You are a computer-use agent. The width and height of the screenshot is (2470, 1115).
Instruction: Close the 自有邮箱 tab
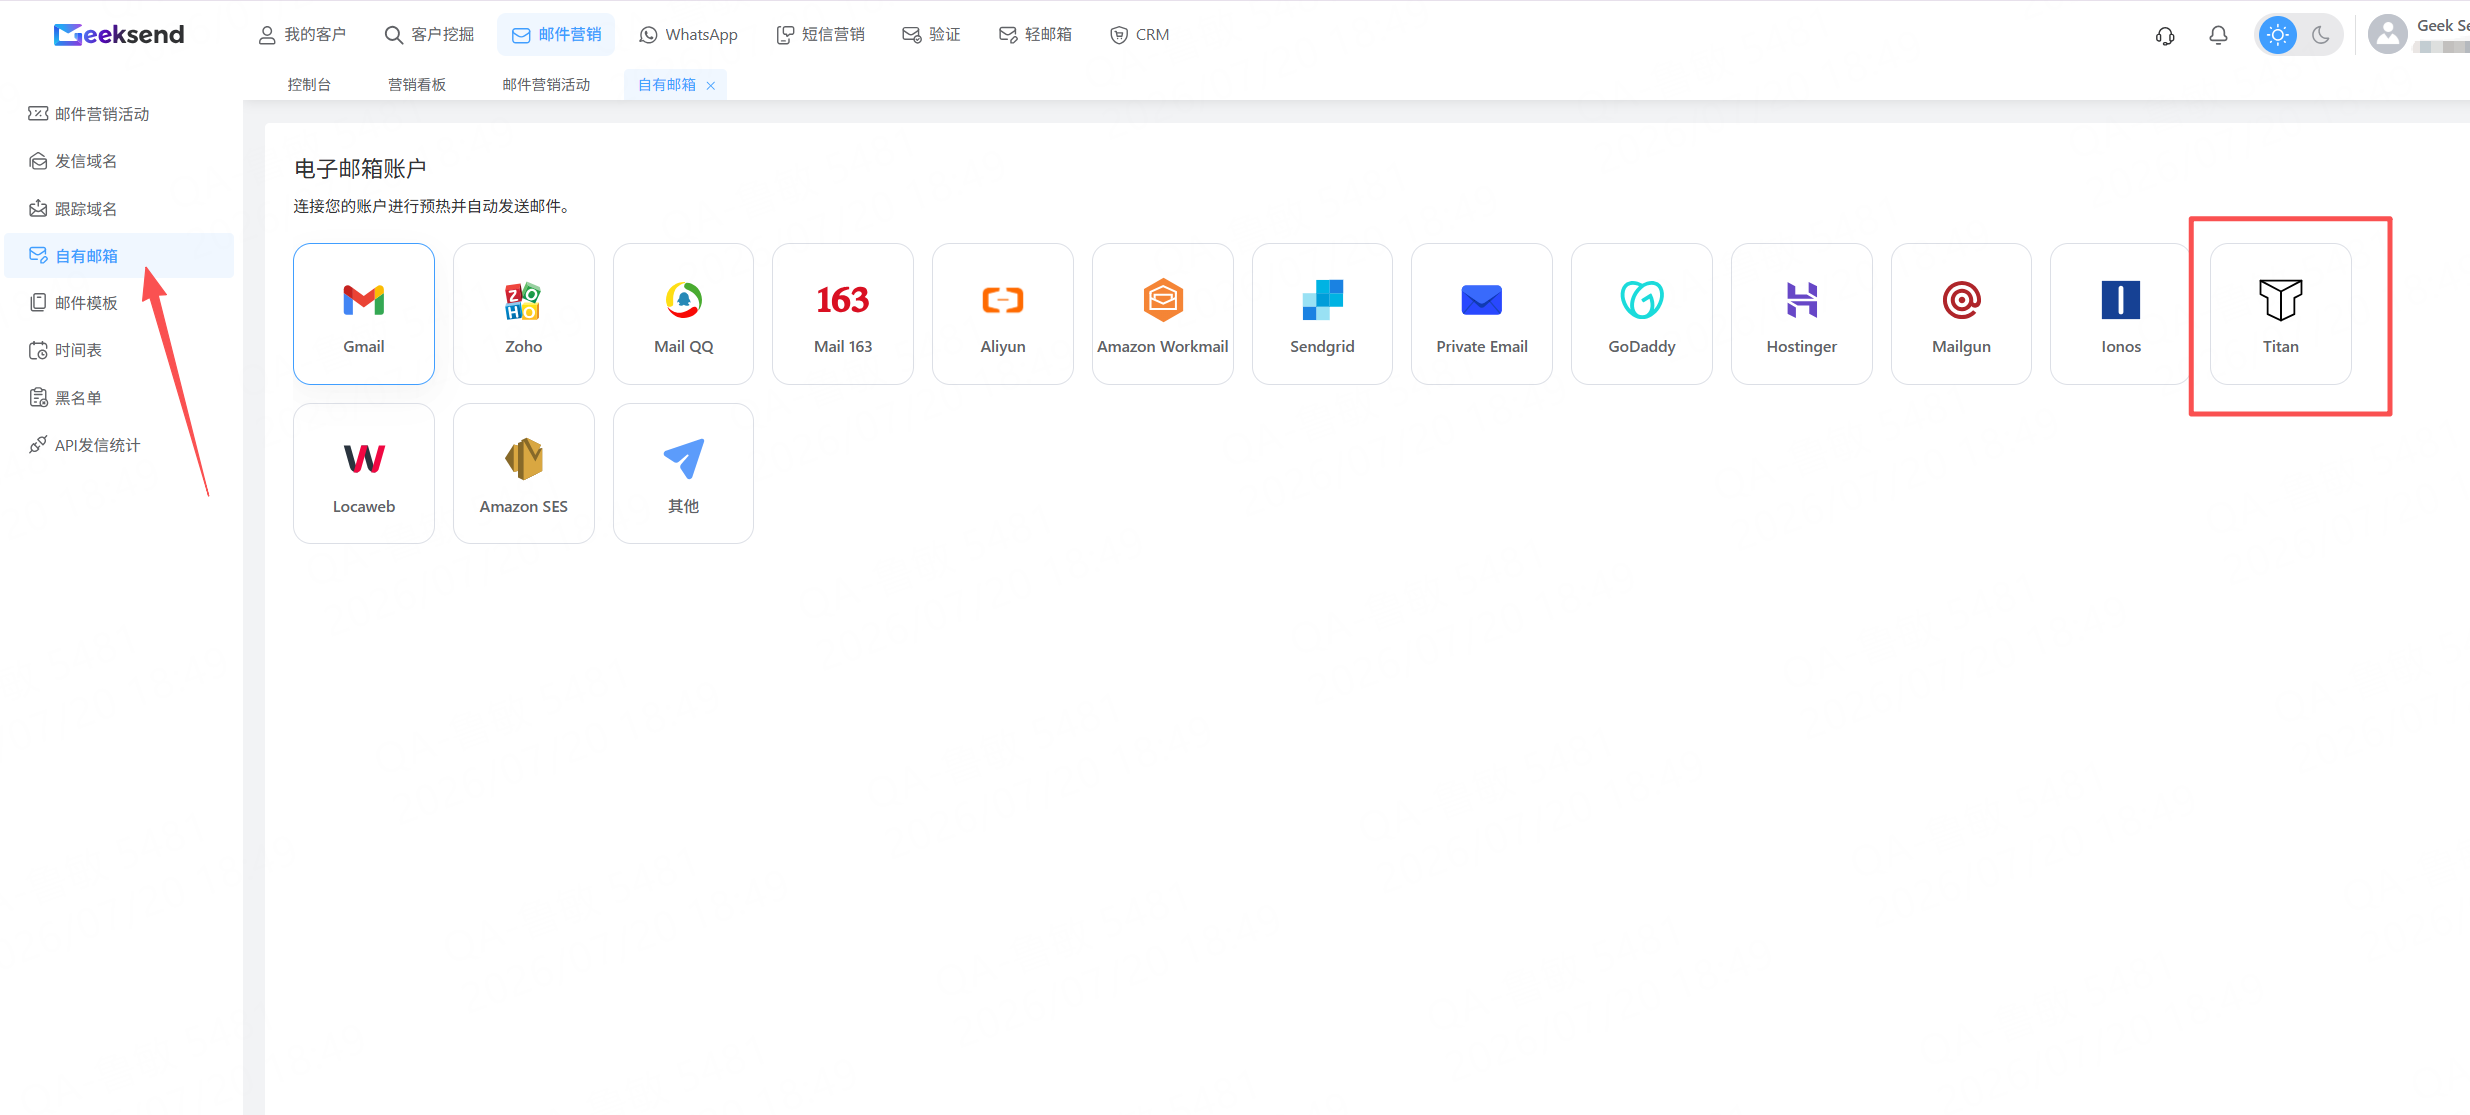(711, 86)
